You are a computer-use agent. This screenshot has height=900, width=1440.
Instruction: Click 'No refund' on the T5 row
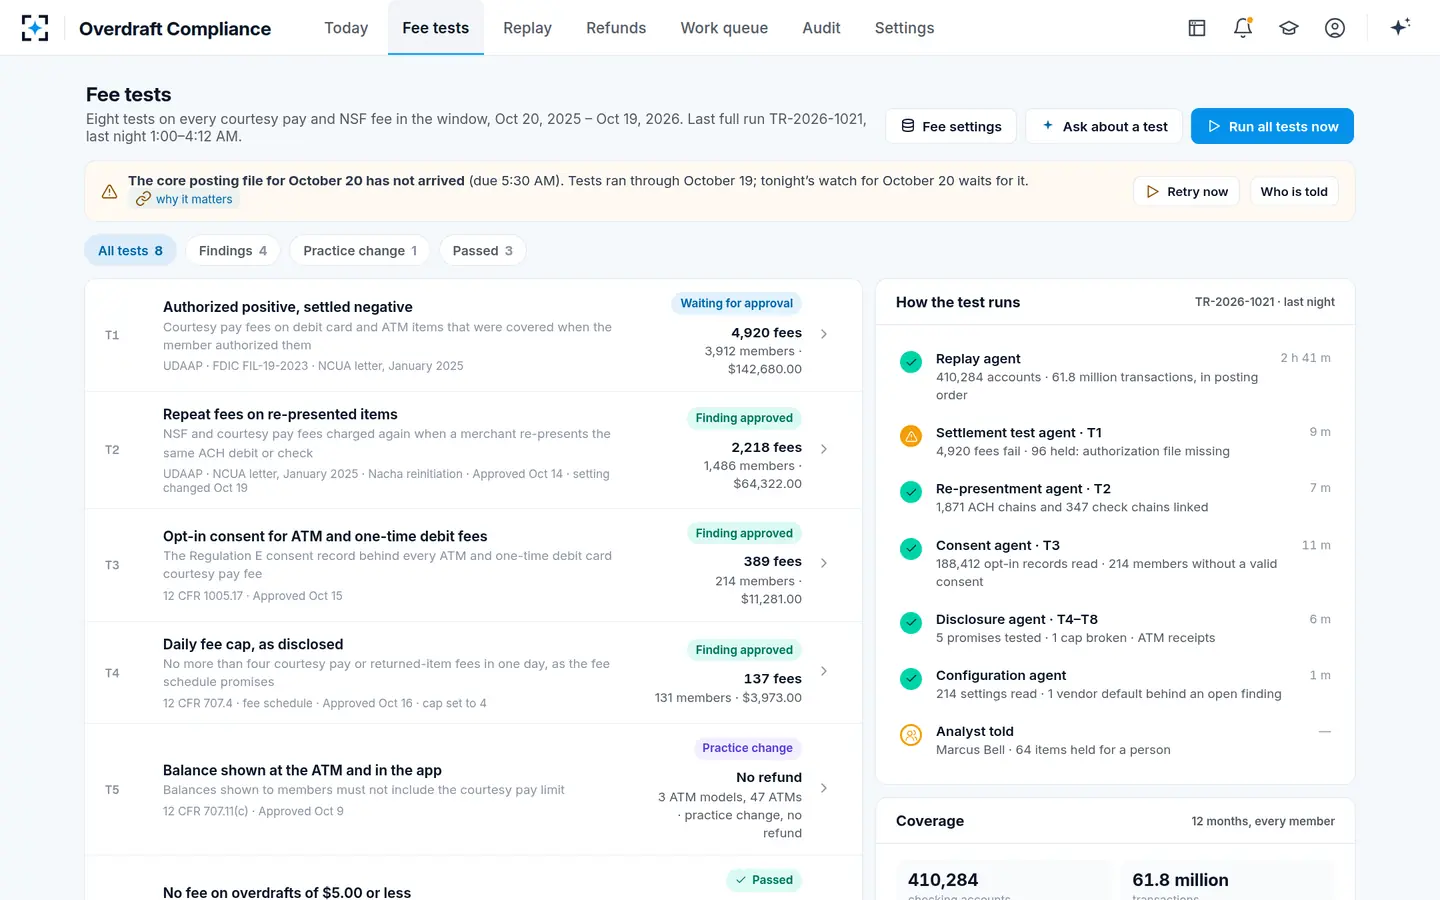769,777
